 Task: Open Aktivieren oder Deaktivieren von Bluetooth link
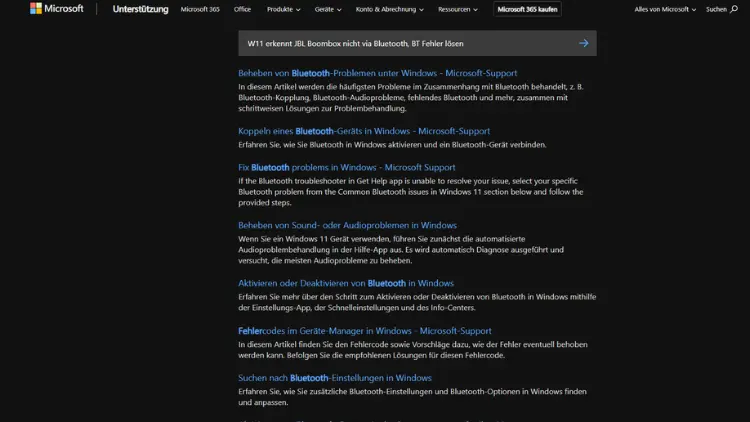[345, 283]
